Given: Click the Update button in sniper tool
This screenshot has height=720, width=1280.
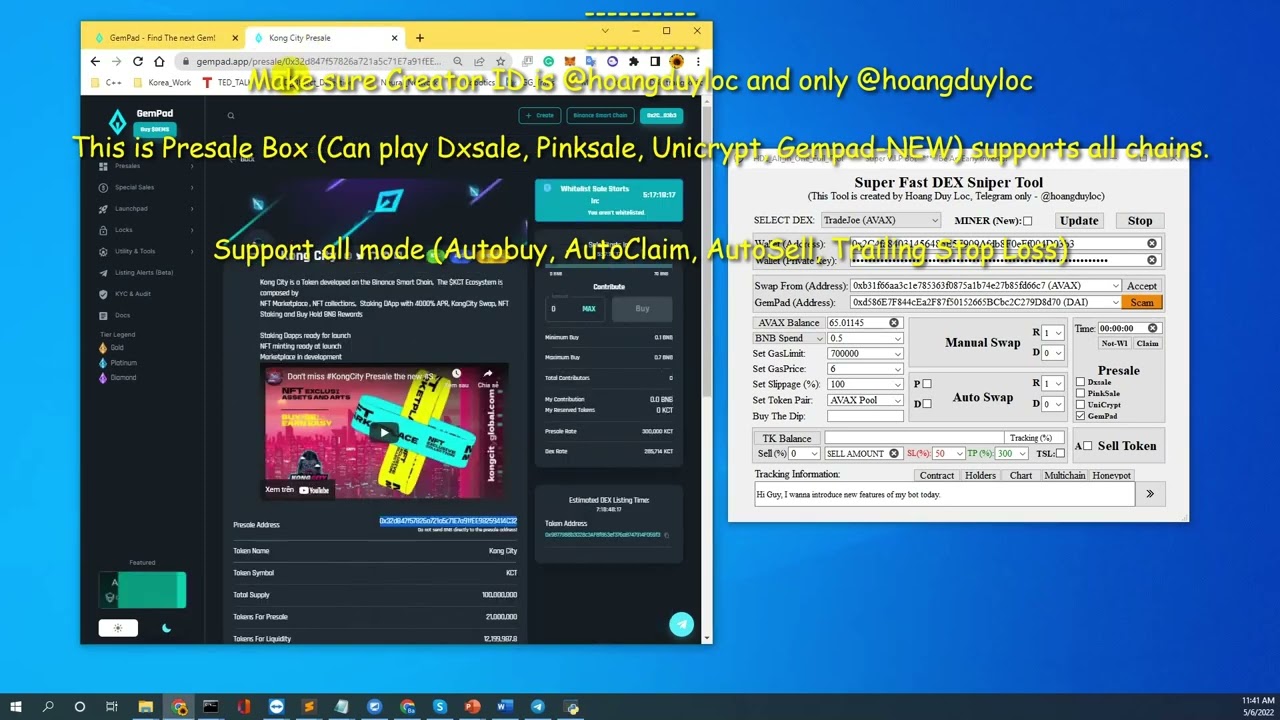Looking at the screenshot, I should coord(1079,221).
